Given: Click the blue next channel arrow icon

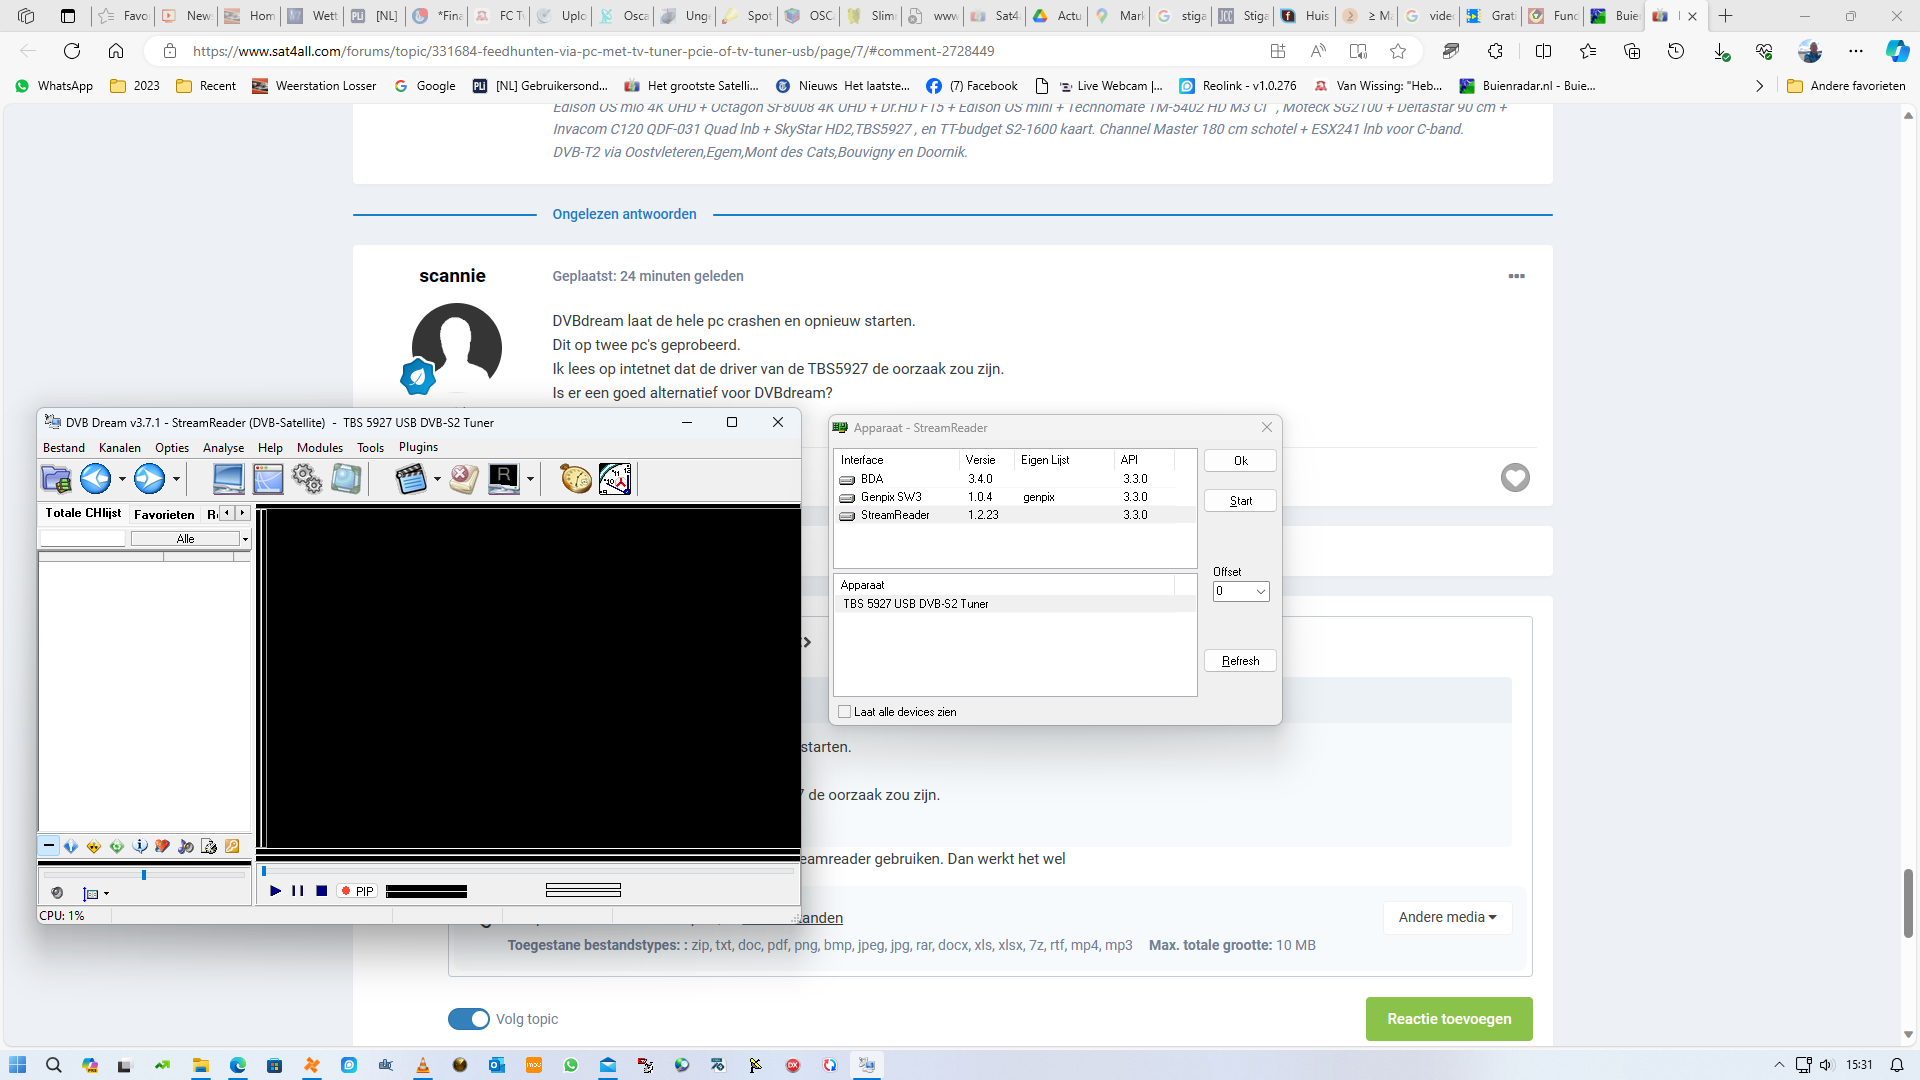Looking at the screenshot, I should tap(150, 479).
